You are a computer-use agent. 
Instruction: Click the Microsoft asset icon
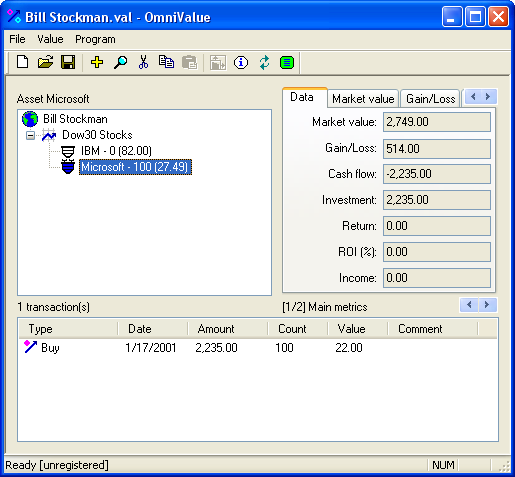[x=68, y=167]
